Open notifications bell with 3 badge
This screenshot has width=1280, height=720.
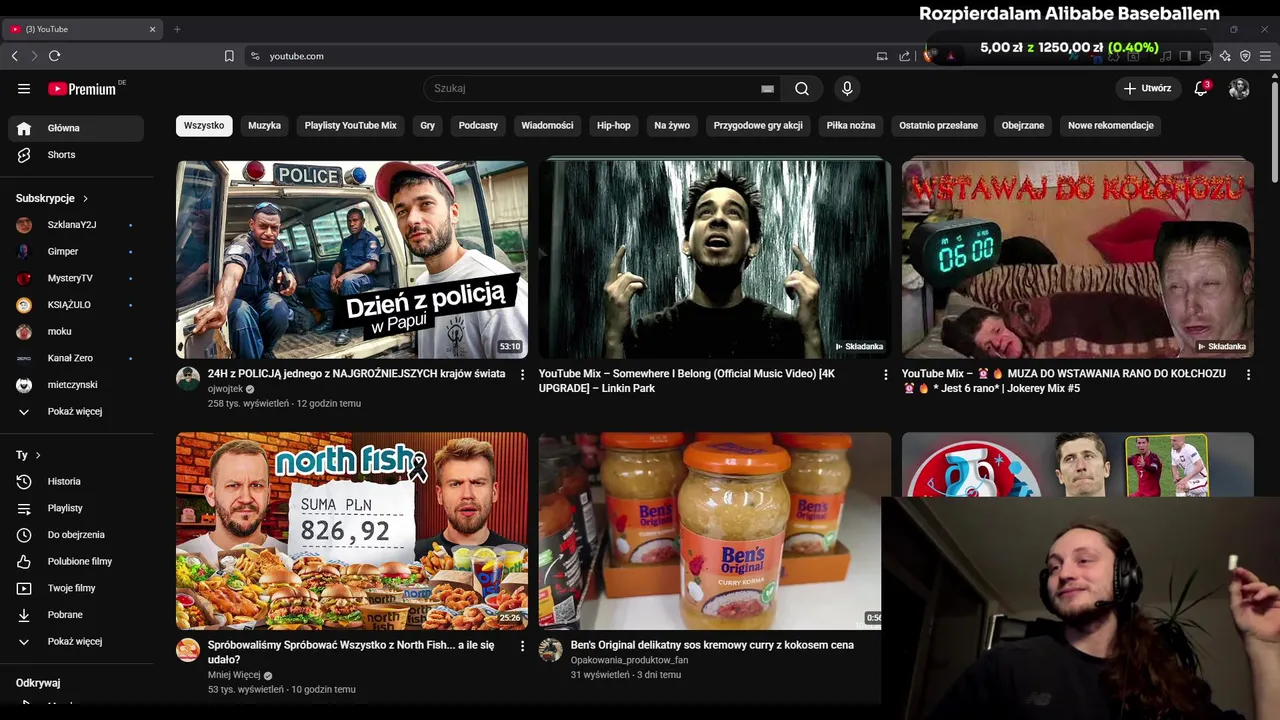pyautogui.click(x=1202, y=88)
